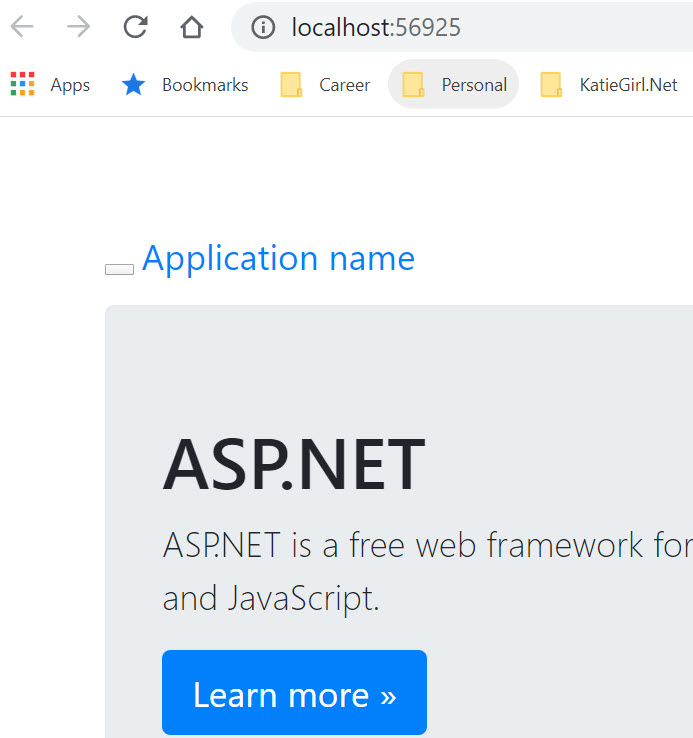
Task: Go to the home page icon
Action: (192, 26)
